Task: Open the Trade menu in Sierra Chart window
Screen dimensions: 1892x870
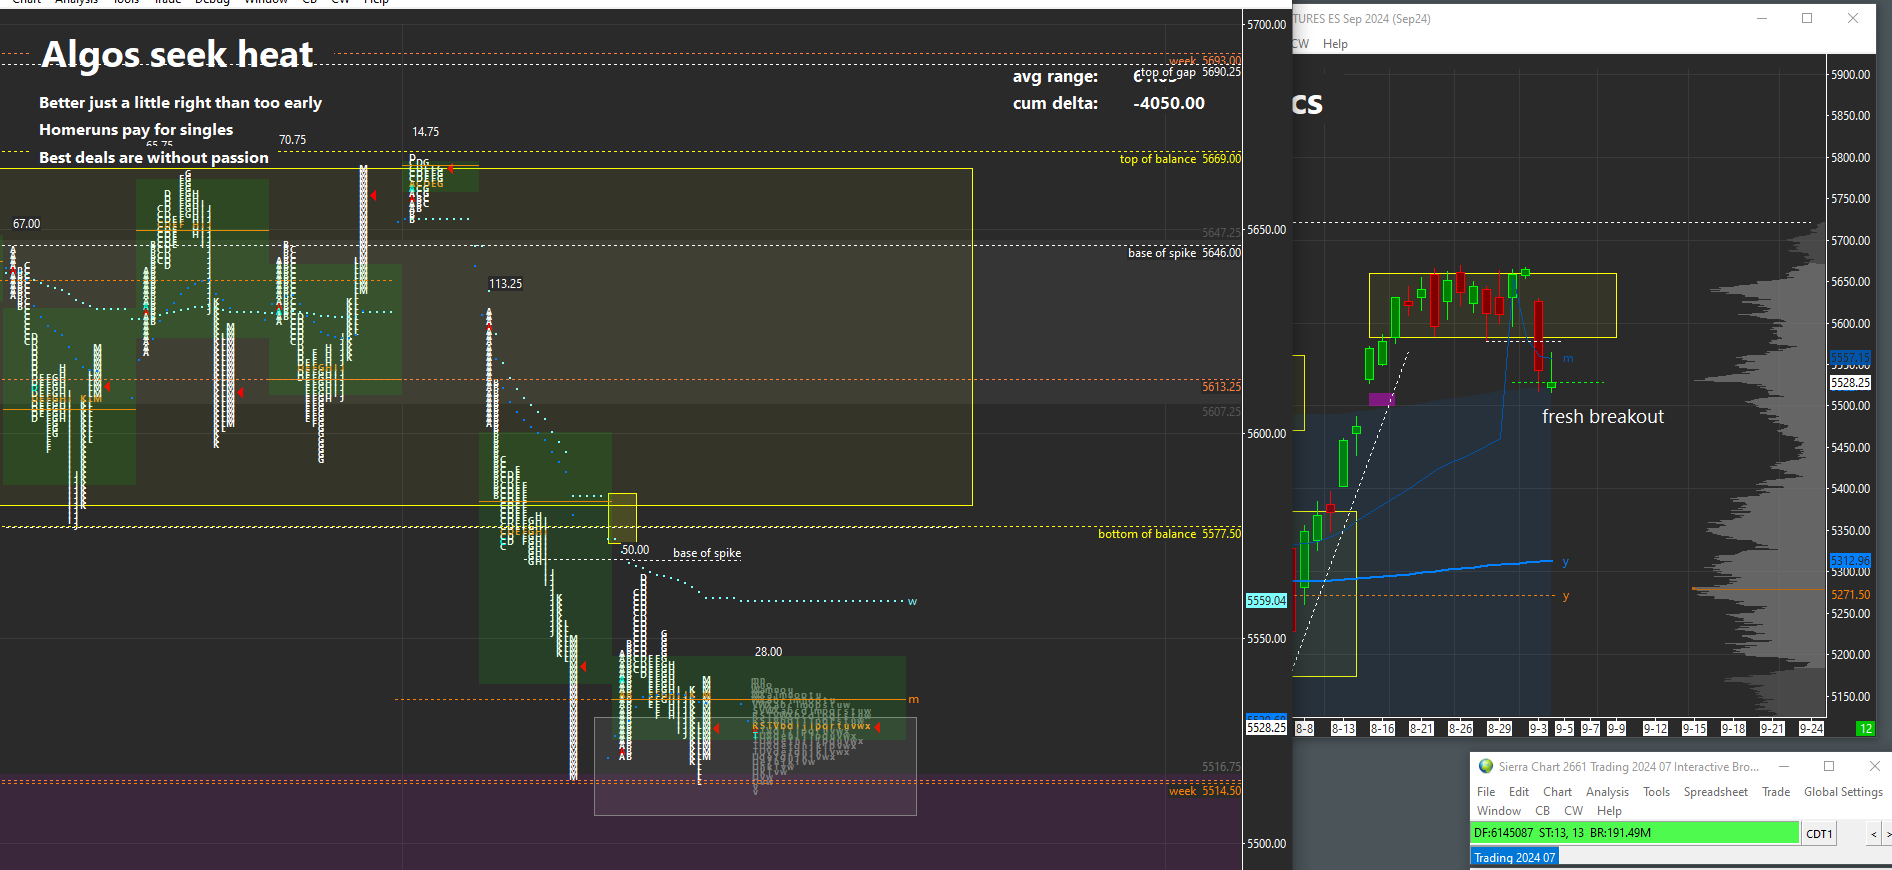Action: [x=1776, y=792]
